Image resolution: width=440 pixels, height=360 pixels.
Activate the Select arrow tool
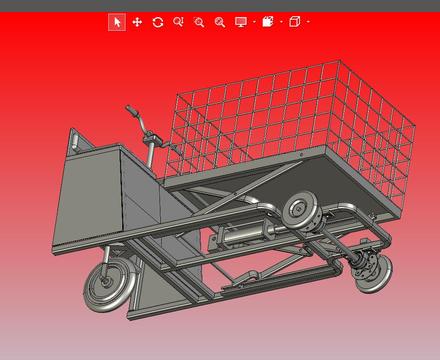coord(117,22)
